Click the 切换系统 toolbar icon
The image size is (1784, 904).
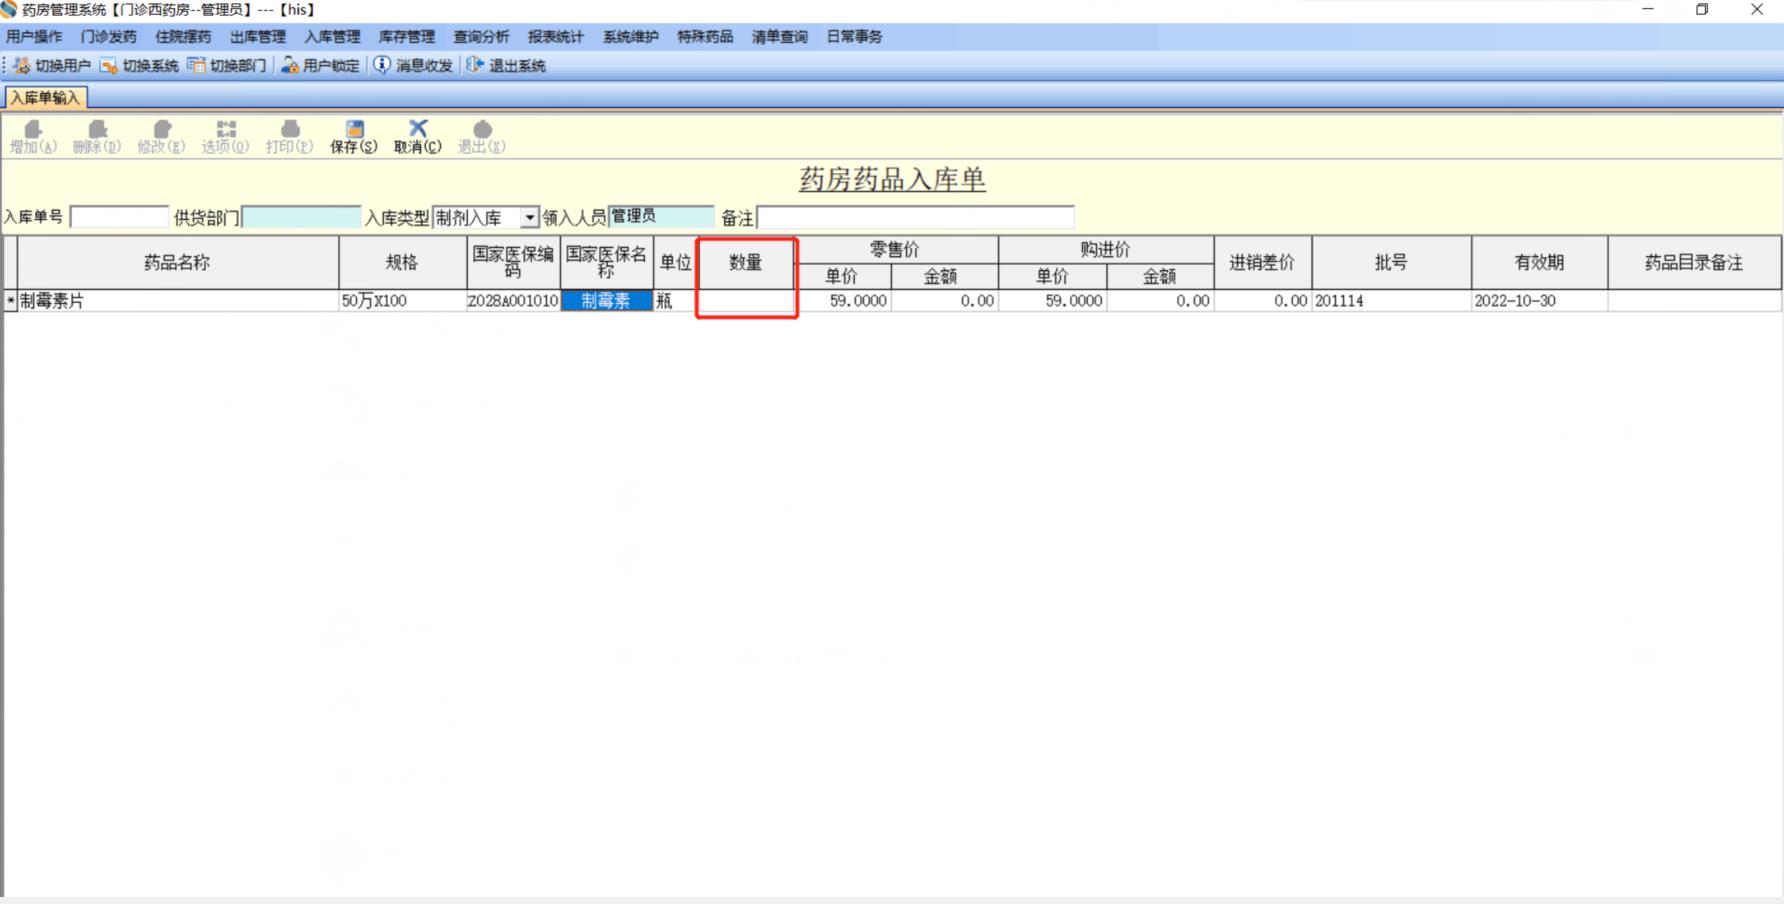[139, 65]
